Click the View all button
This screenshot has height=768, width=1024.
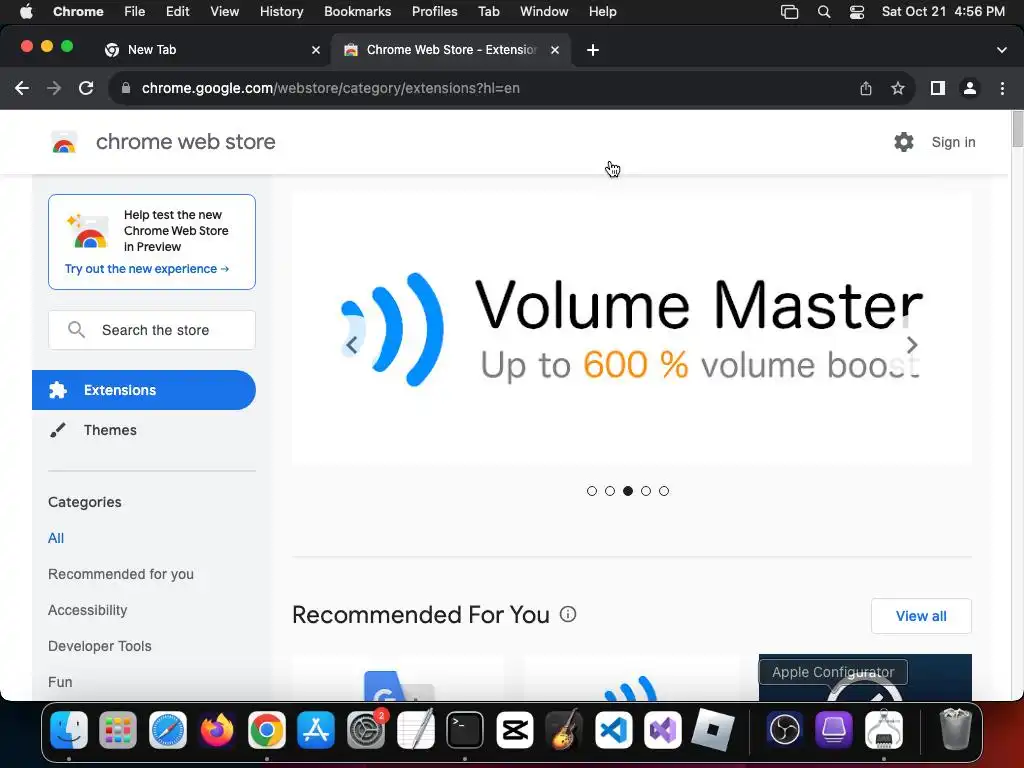tap(921, 616)
